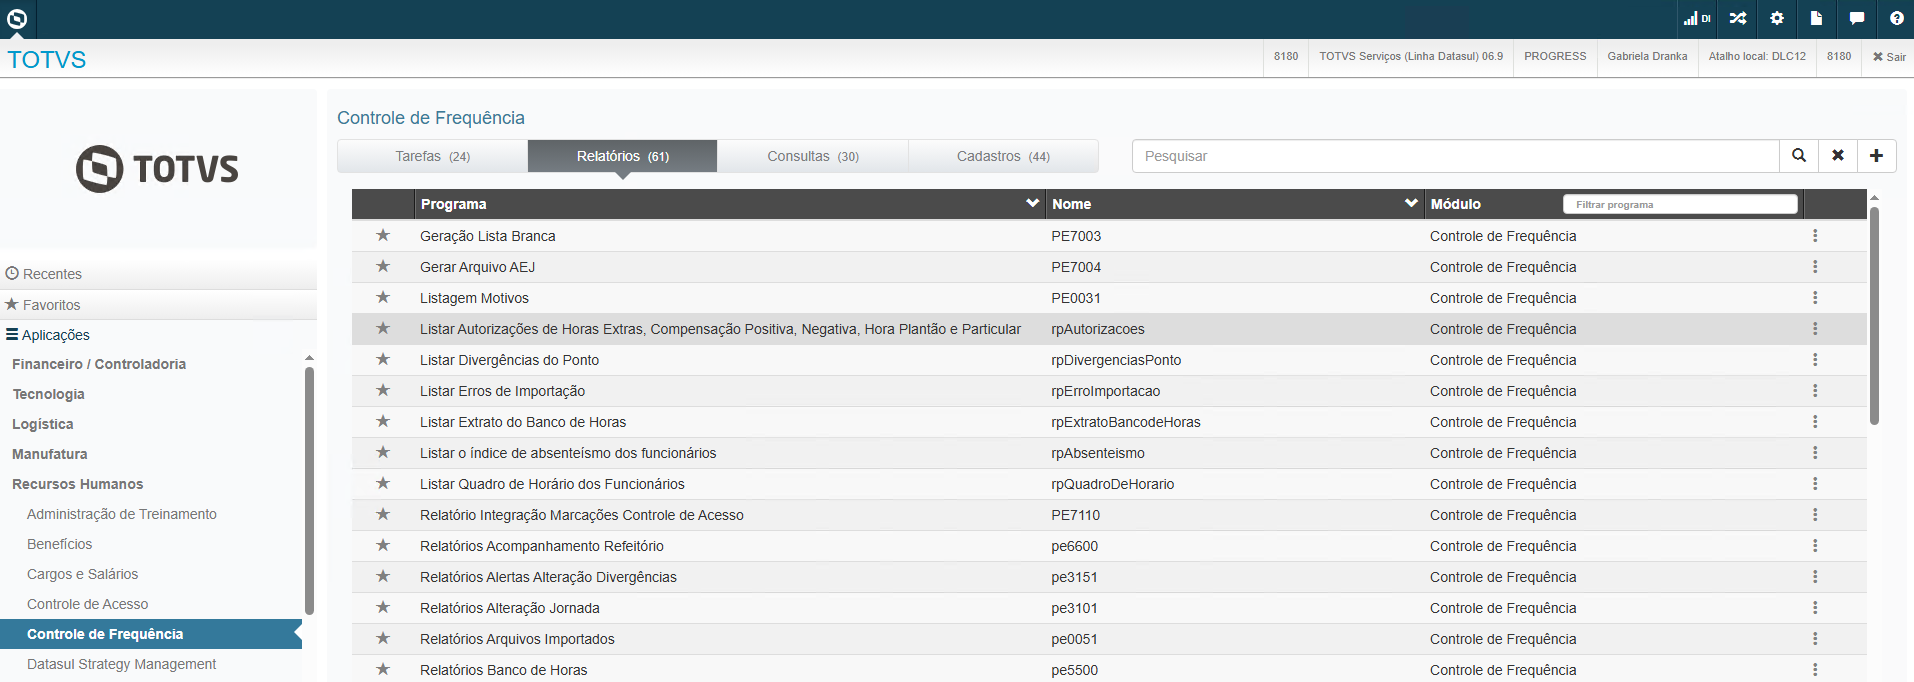Open three-dot menu for rpExtratoBancodeHoras
The image size is (1914, 682).
pyautogui.click(x=1815, y=422)
